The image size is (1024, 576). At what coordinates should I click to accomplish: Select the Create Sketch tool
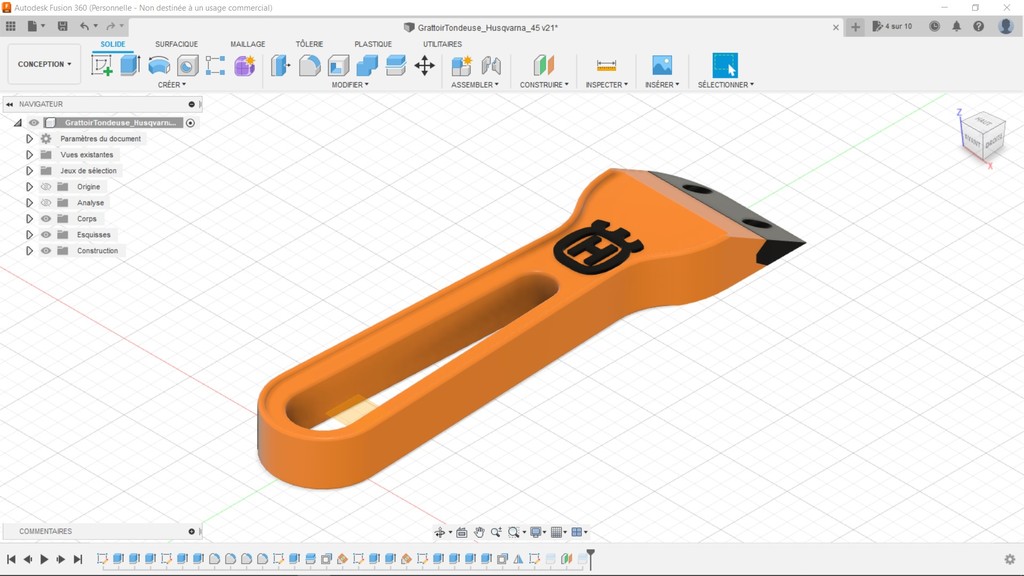click(102, 66)
